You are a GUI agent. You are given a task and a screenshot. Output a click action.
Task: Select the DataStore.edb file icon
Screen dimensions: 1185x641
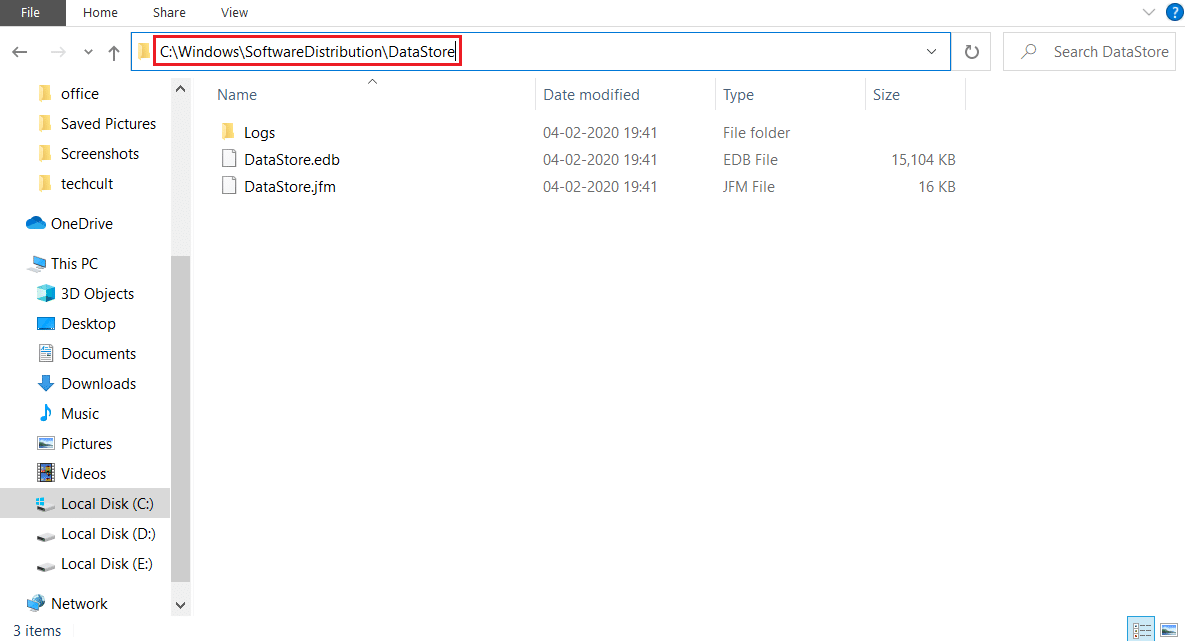(228, 159)
